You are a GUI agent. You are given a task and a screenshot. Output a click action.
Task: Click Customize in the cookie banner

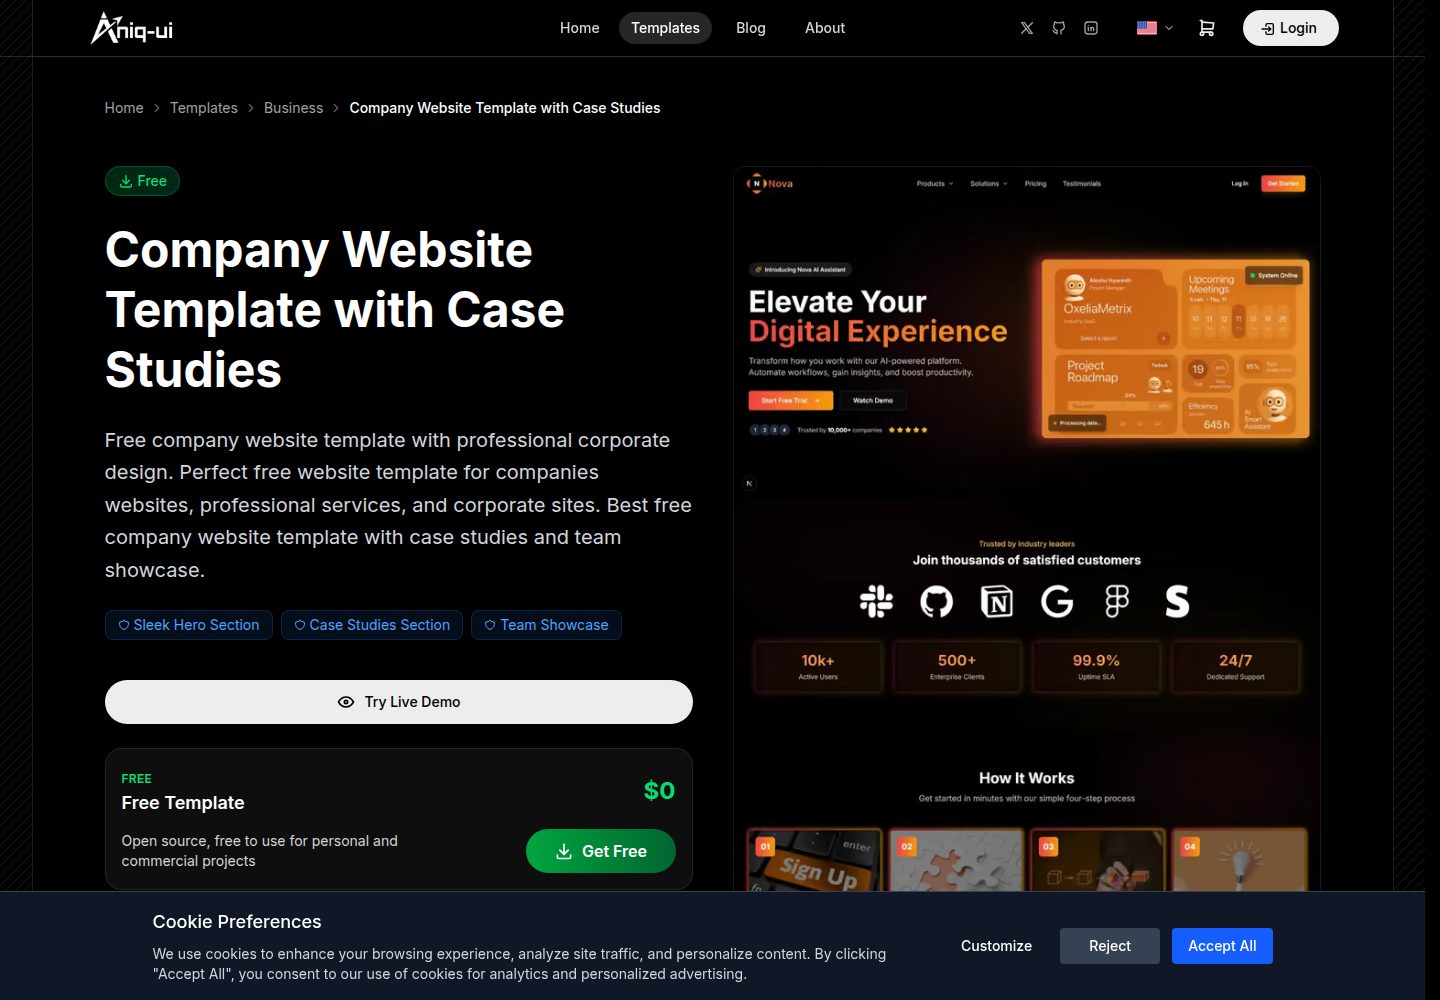point(997,946)
